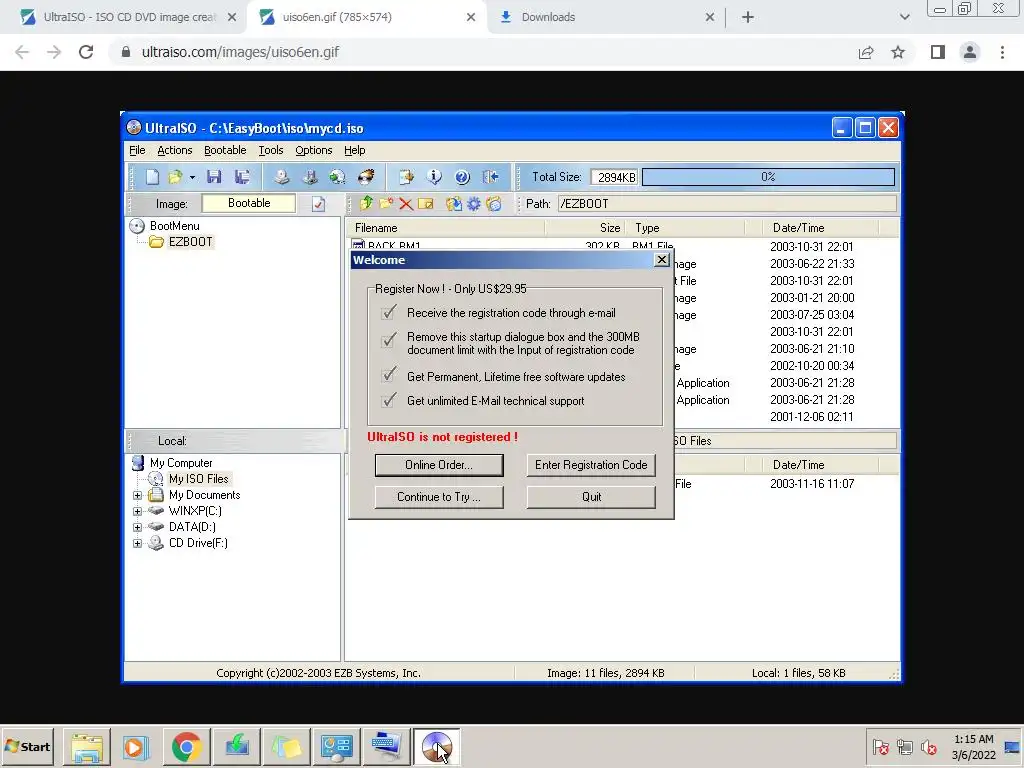The height and width of the screenshot is (768, 1024).
Task: Toggle Get Permanent, Lifetime free updates checkmark
Action: 389,375
